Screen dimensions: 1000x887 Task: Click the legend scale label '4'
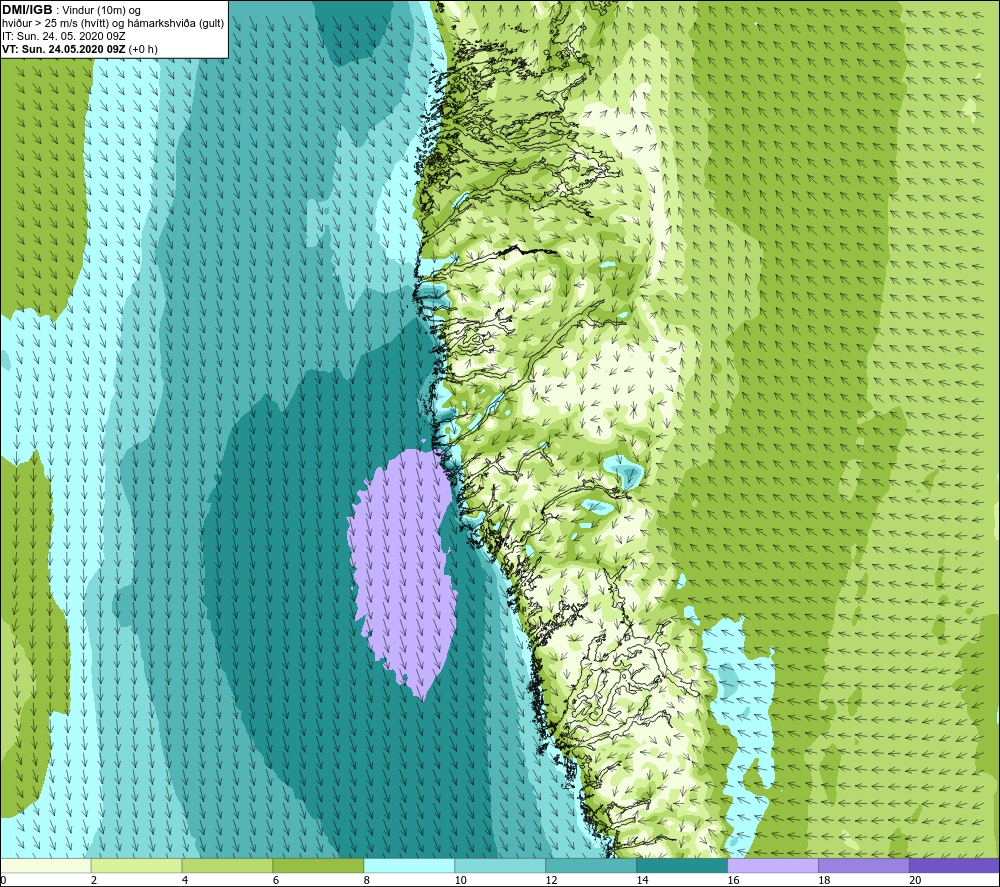pyautogui.click(x=185, y=880)
